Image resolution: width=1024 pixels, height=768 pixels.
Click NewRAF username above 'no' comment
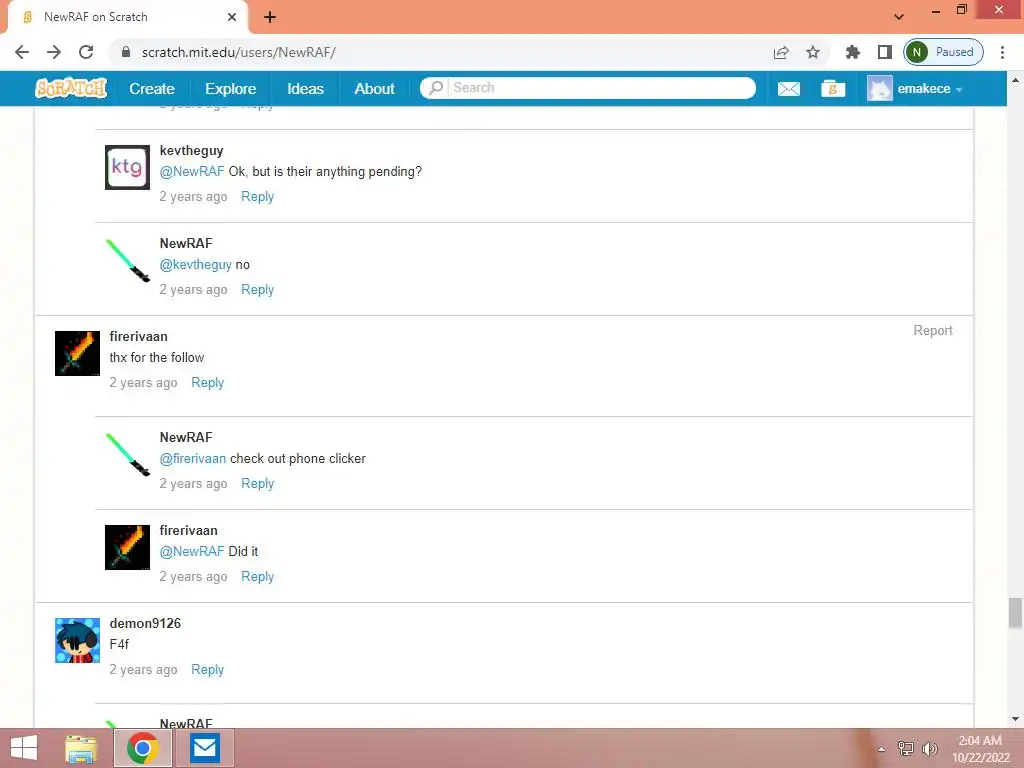click(x=186, y=243)
